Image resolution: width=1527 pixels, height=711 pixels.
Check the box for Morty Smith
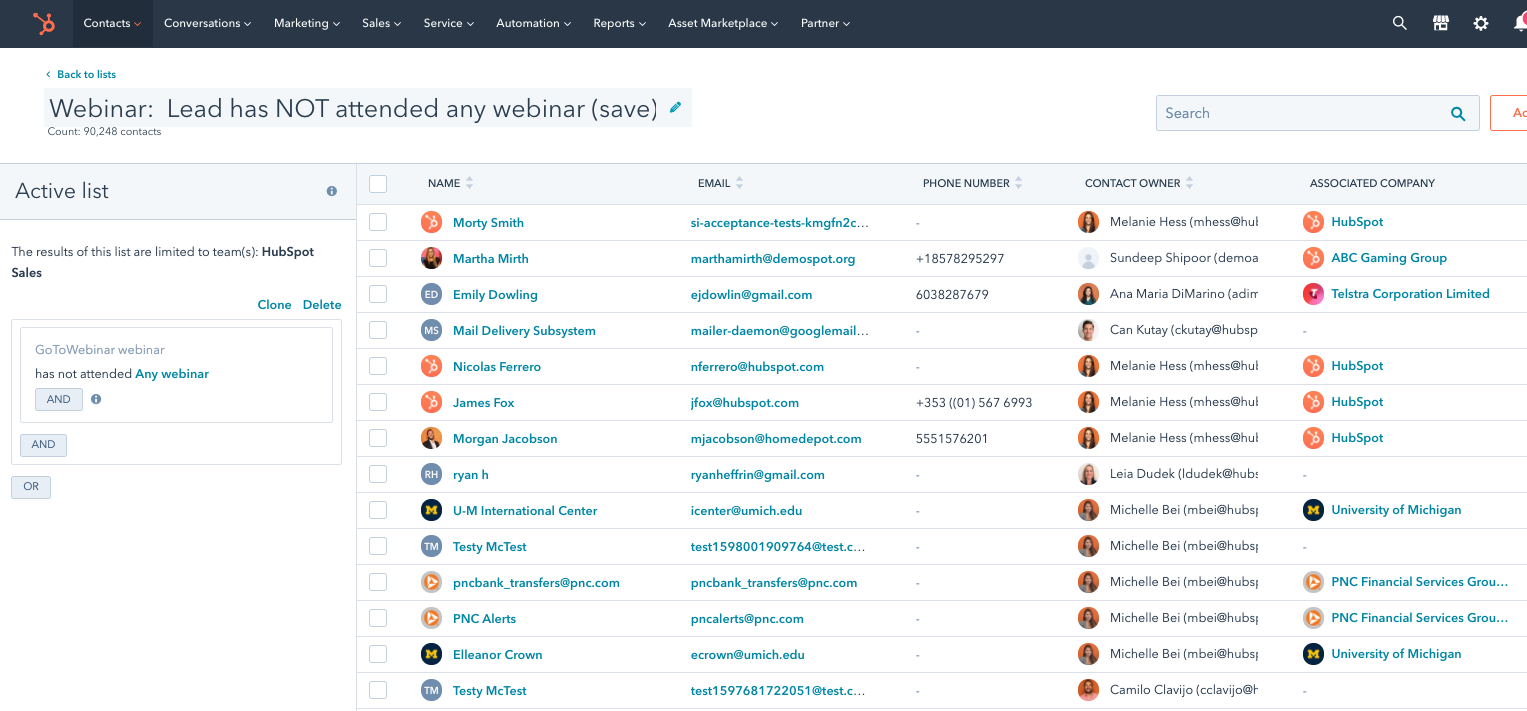(378, 222)
